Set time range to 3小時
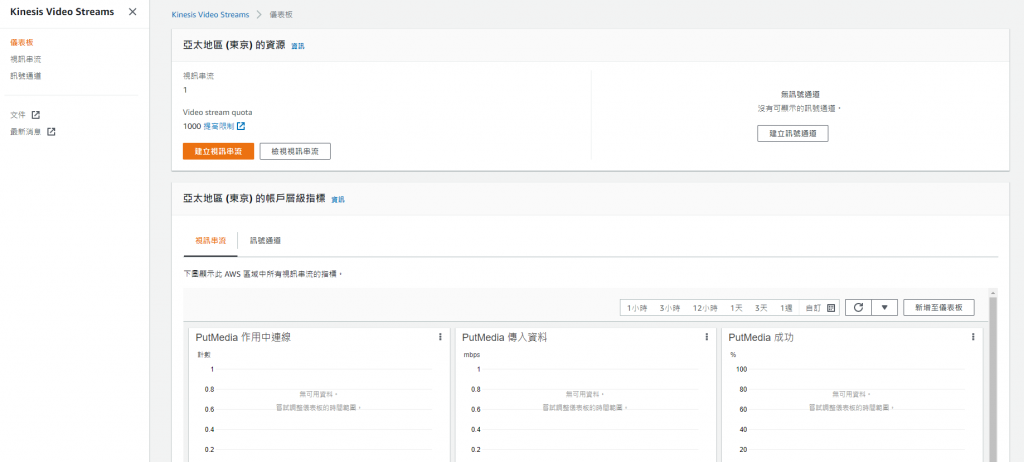The image size is (1024, 462). [669, 308]
